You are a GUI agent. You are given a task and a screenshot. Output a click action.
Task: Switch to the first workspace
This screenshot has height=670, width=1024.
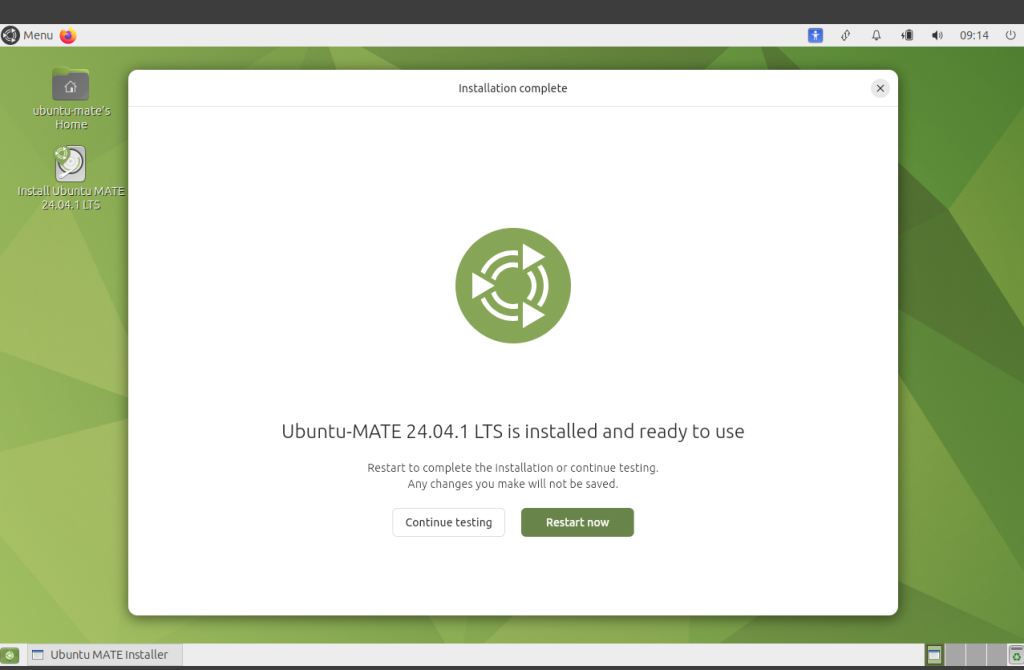click(935, 655)
